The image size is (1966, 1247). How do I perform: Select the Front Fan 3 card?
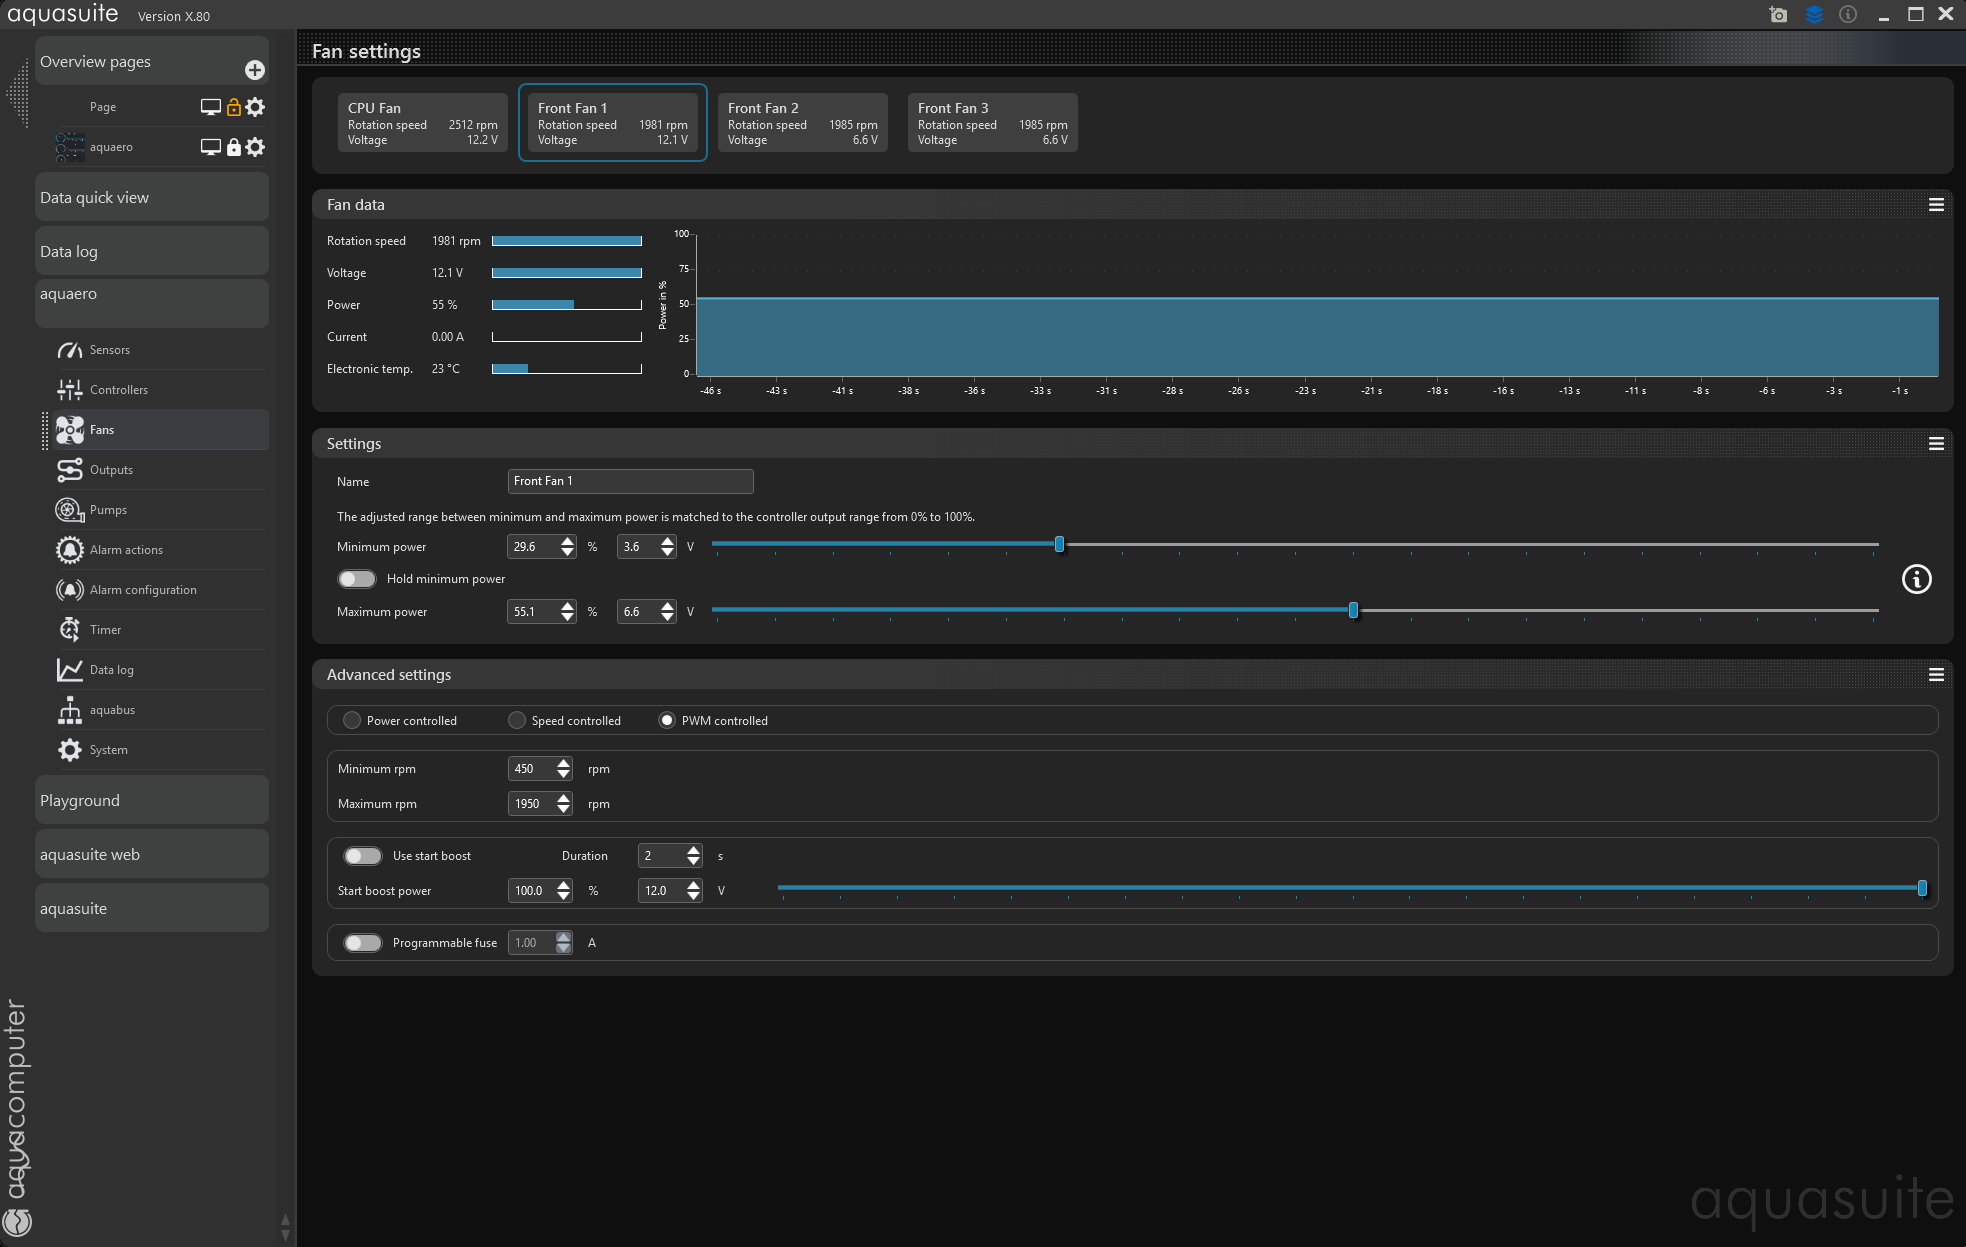coord(993,123)
